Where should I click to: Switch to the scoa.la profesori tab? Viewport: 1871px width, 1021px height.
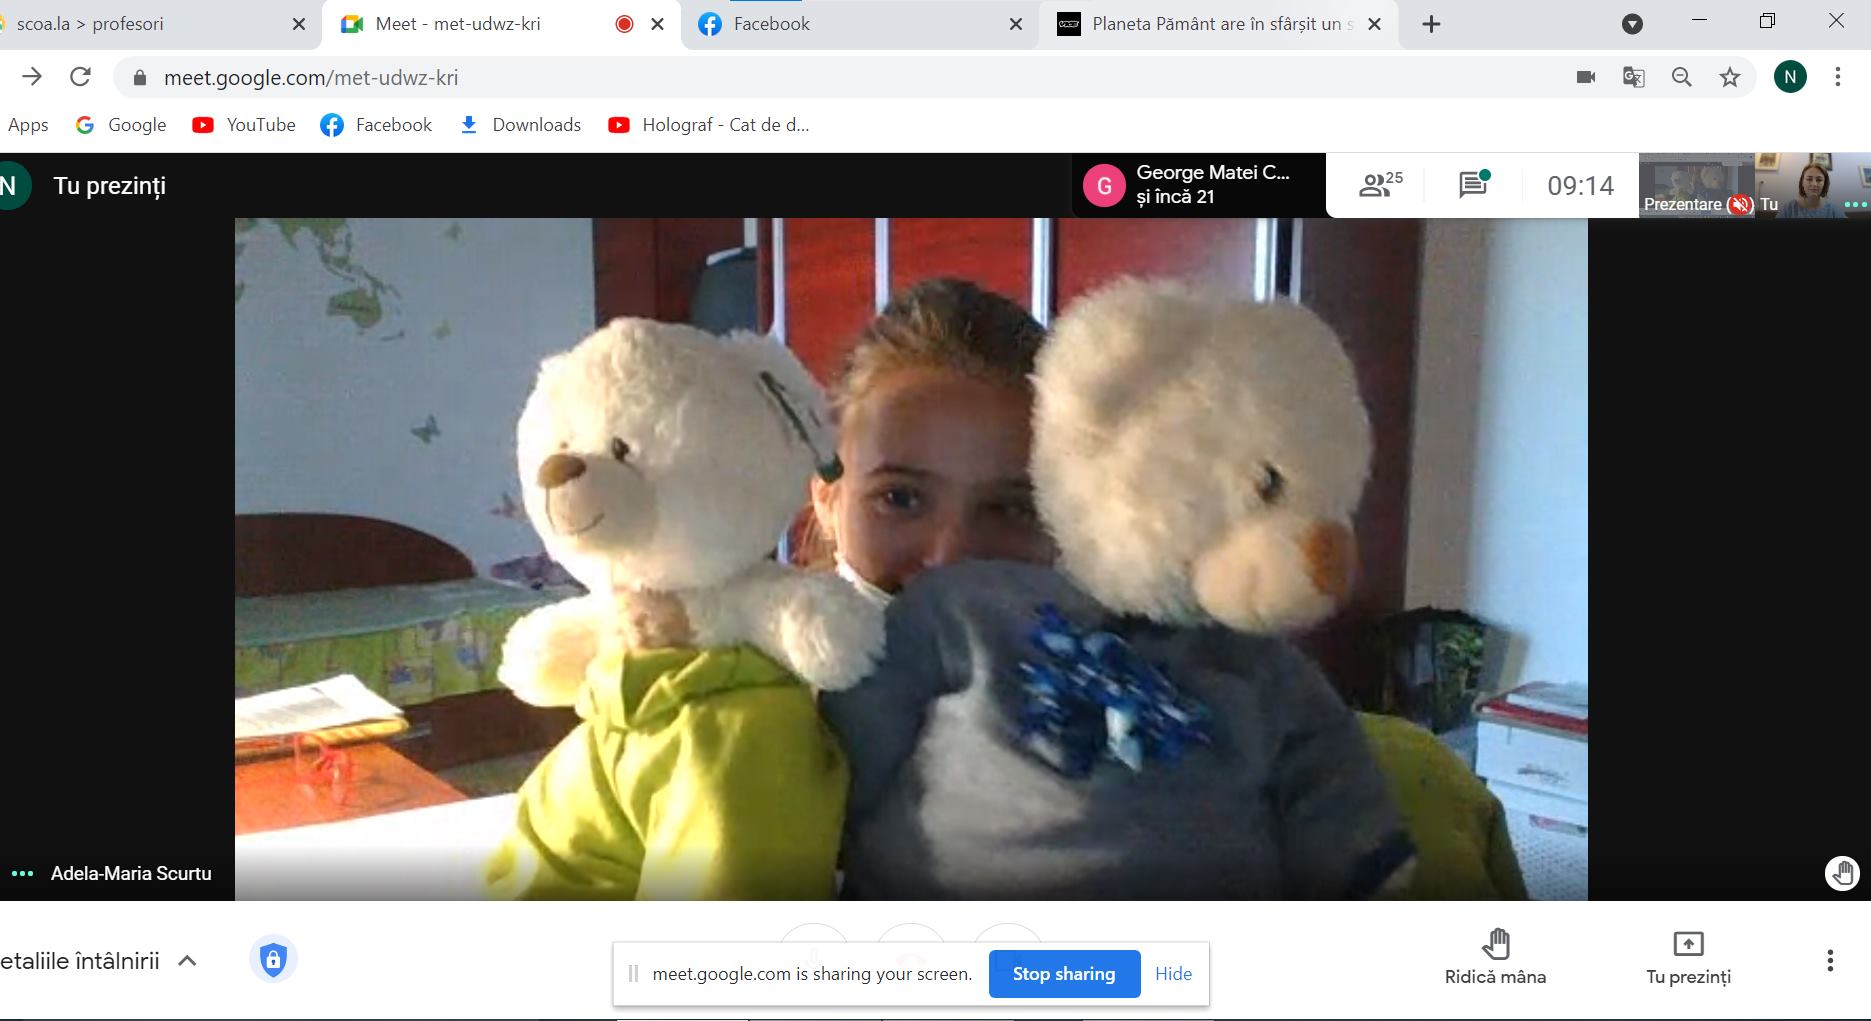[x=90, y=24]
